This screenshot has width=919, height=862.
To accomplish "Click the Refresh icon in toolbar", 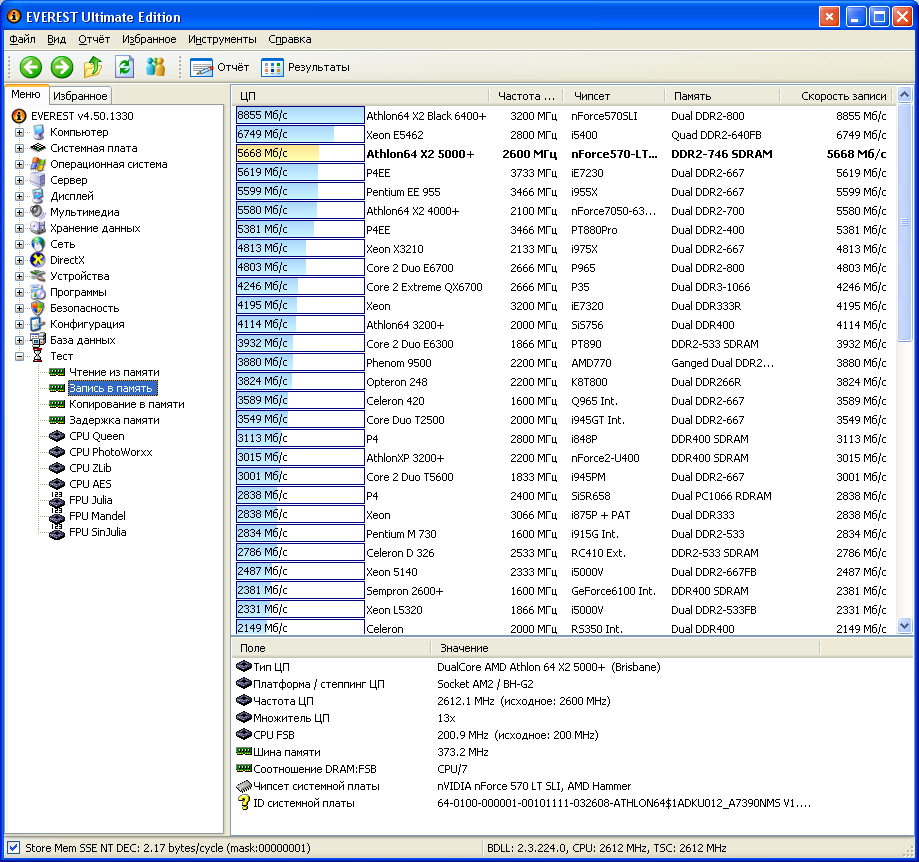I will click(x=124, y=67).
